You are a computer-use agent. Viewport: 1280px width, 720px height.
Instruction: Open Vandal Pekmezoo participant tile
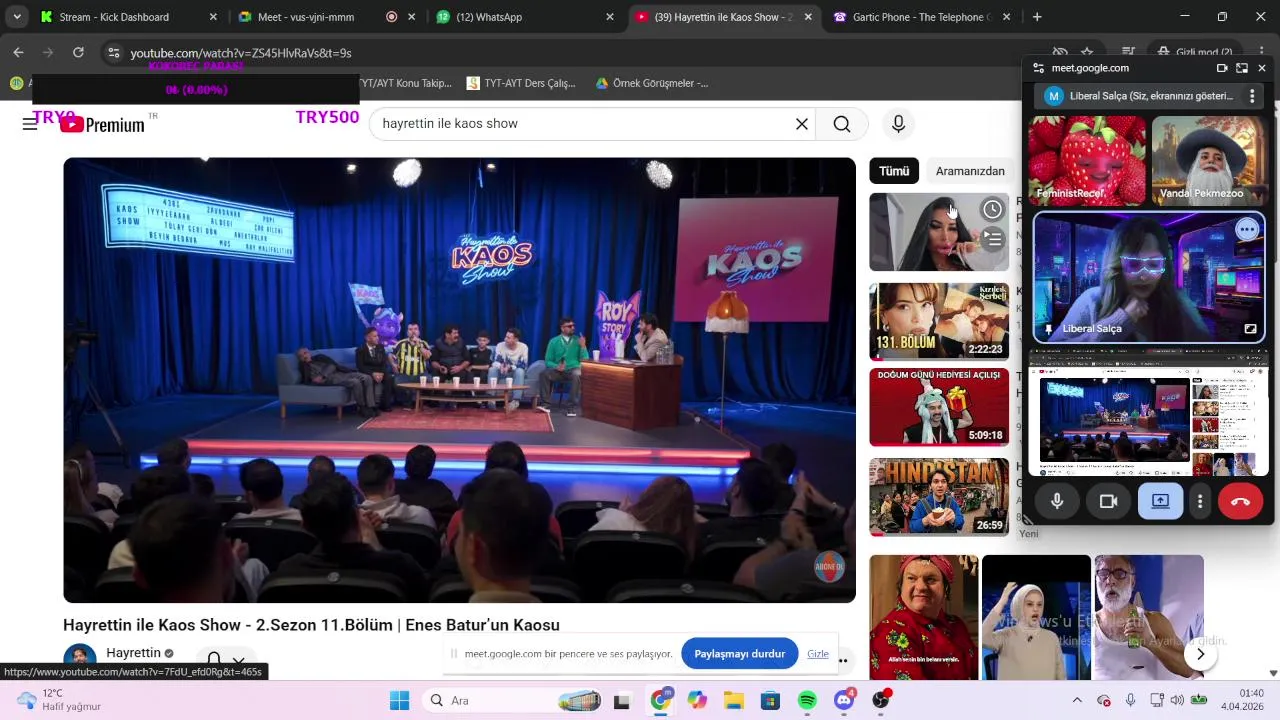pos(1209,161)
